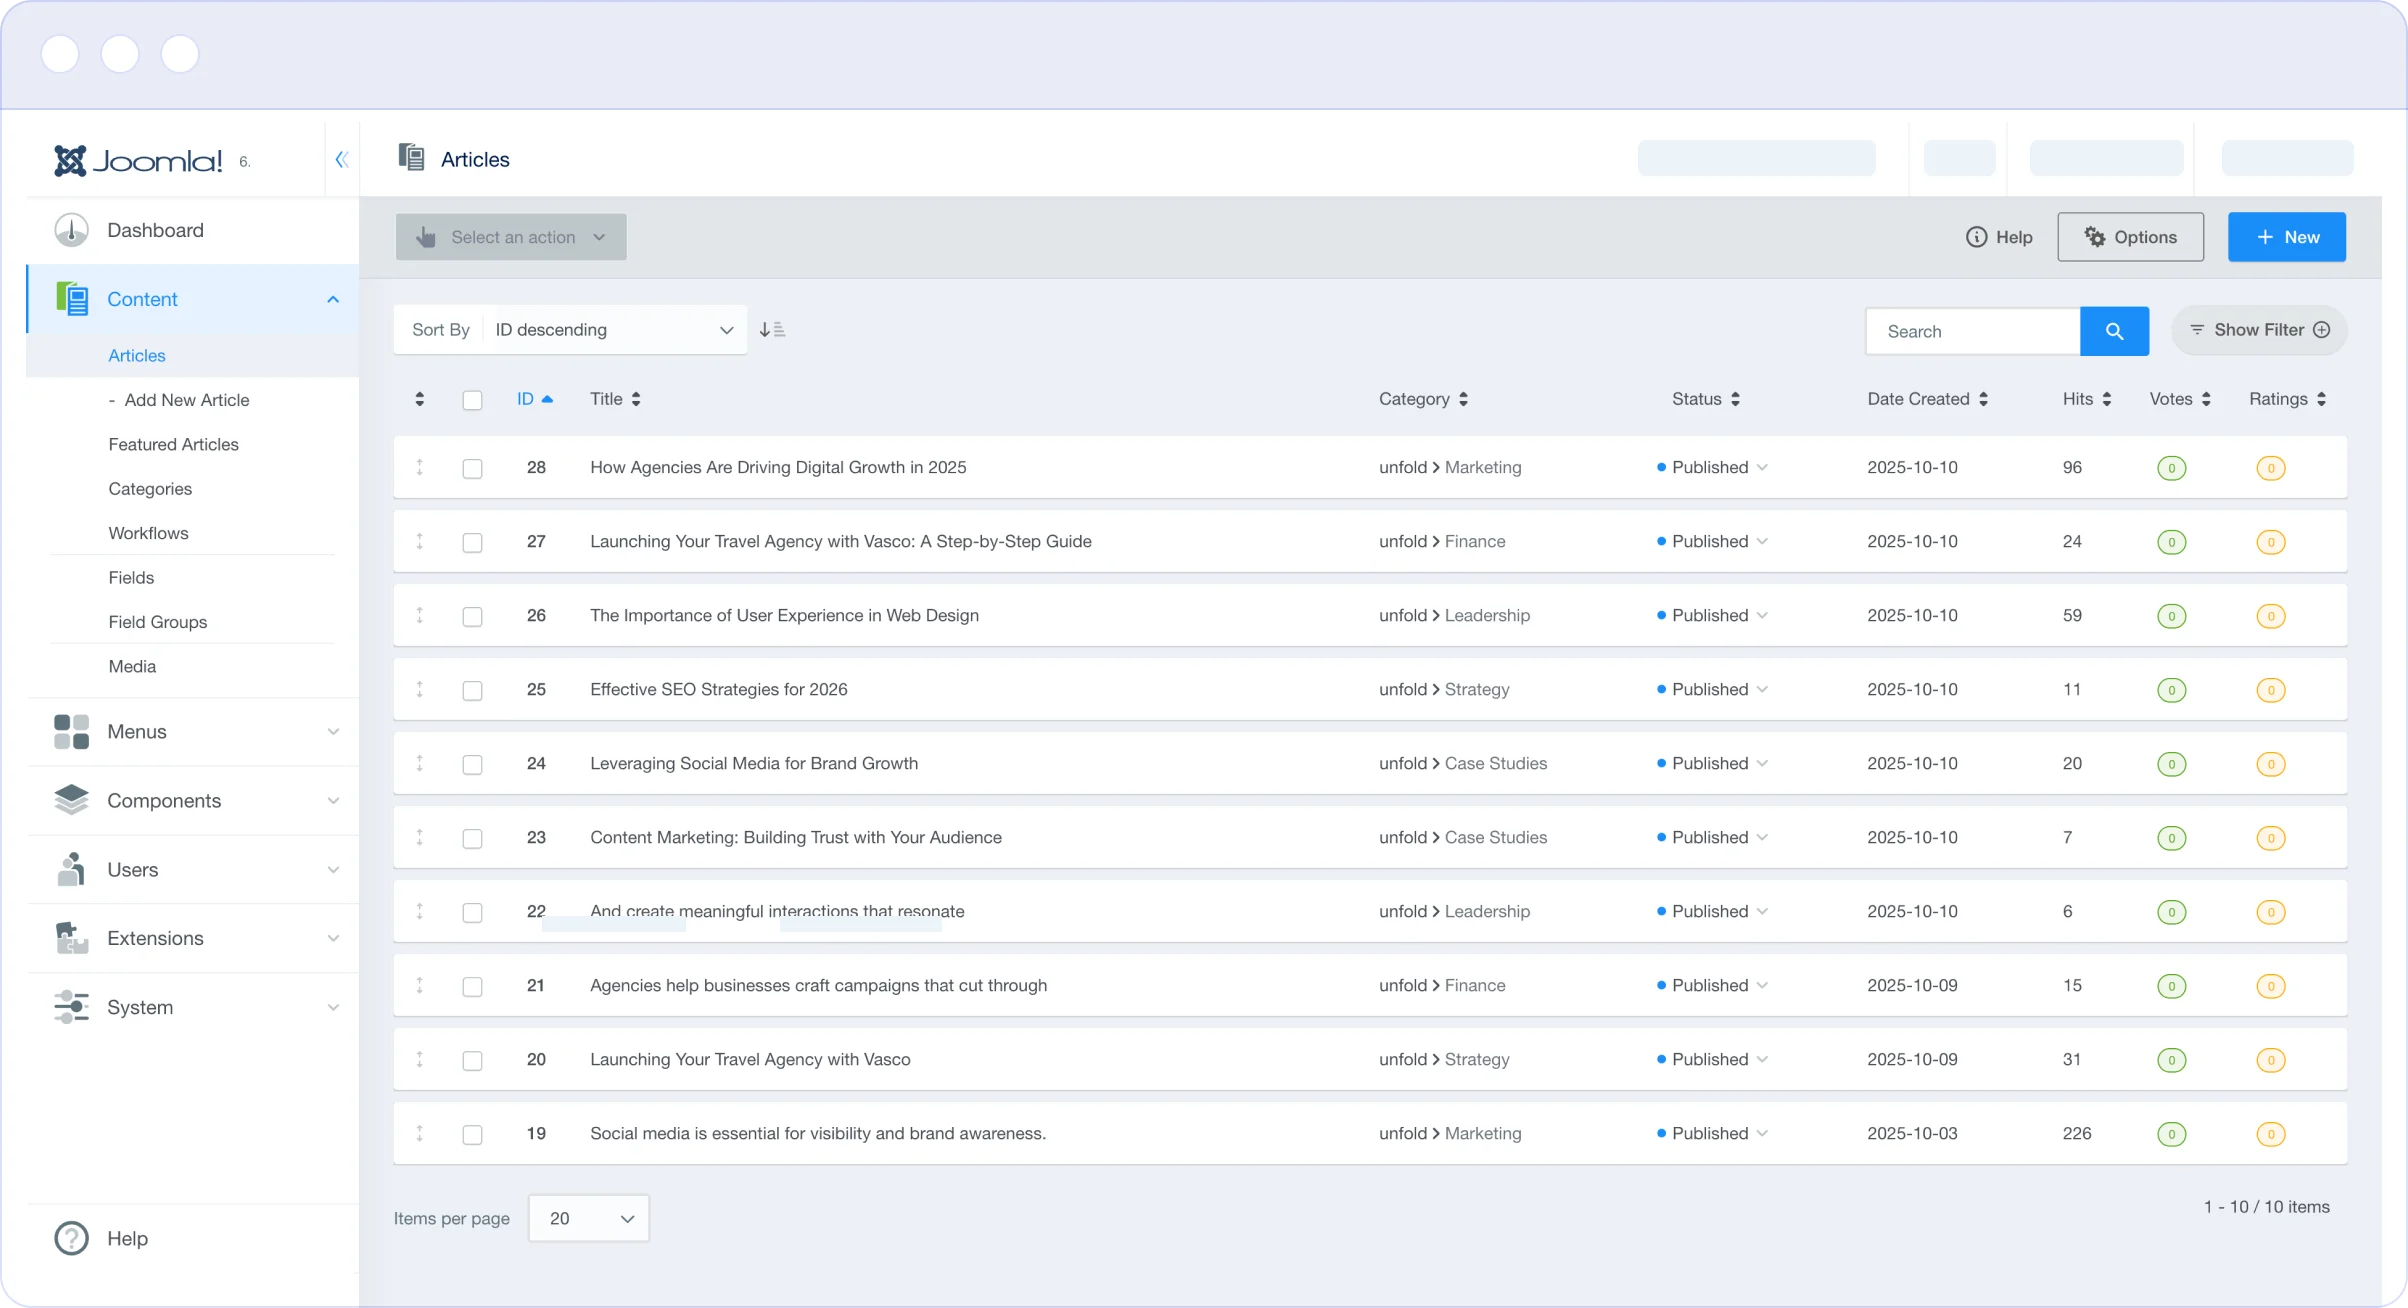The width and height of the screenshot is (2408, 1308).
Task: Open article titled Effective SEO Strategies for 2026
Action: click(718, 689)
